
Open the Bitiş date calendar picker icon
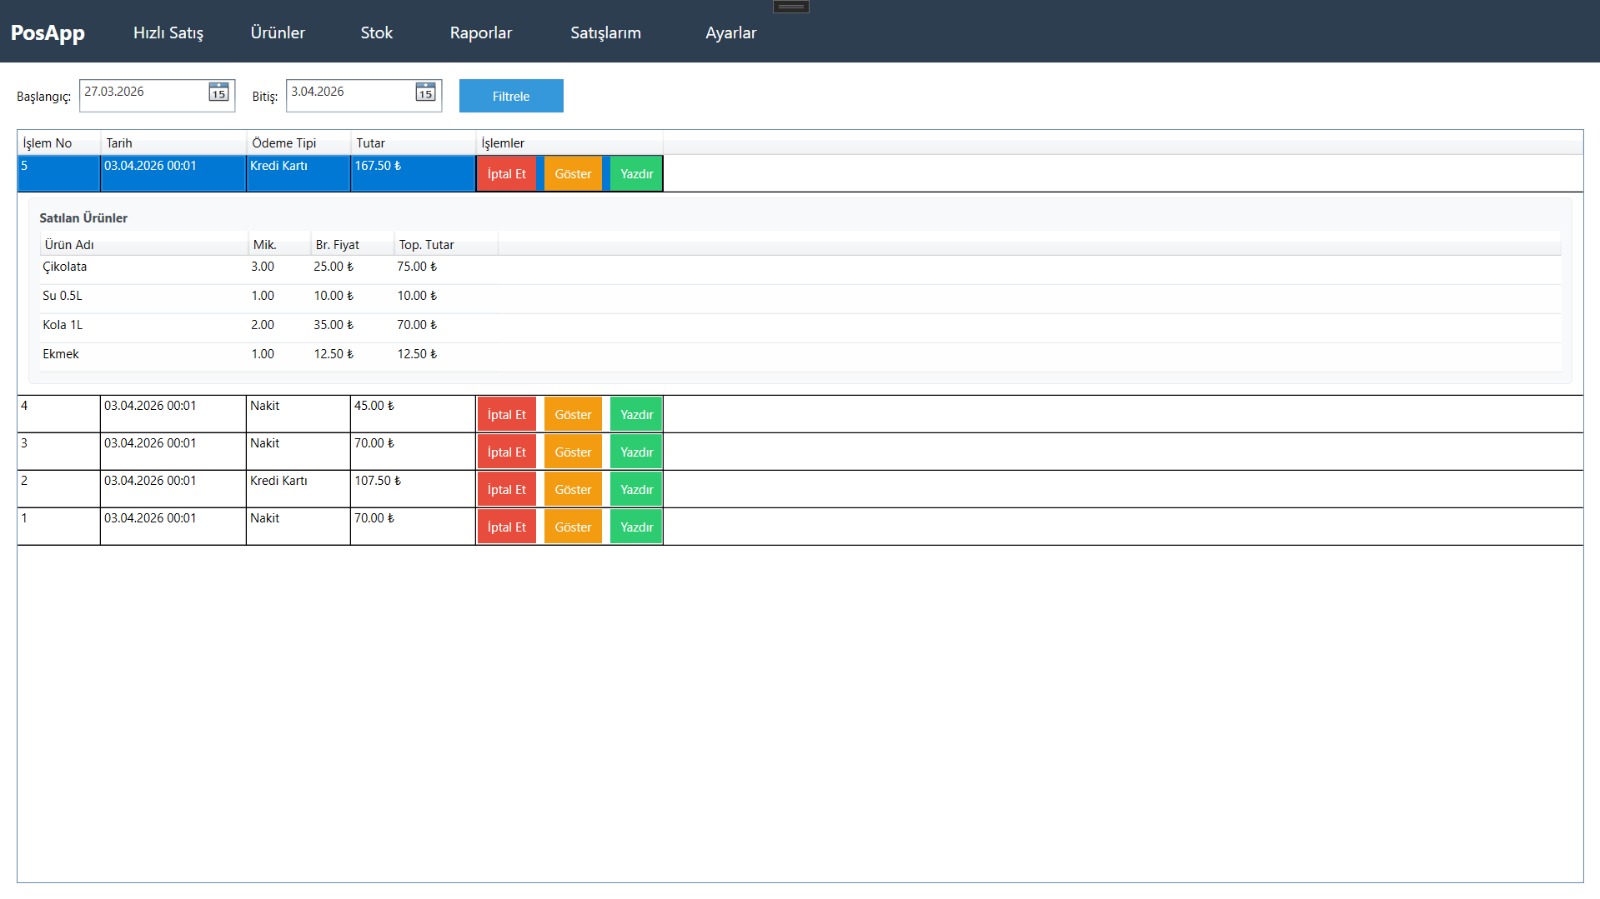tap(425, 93)
